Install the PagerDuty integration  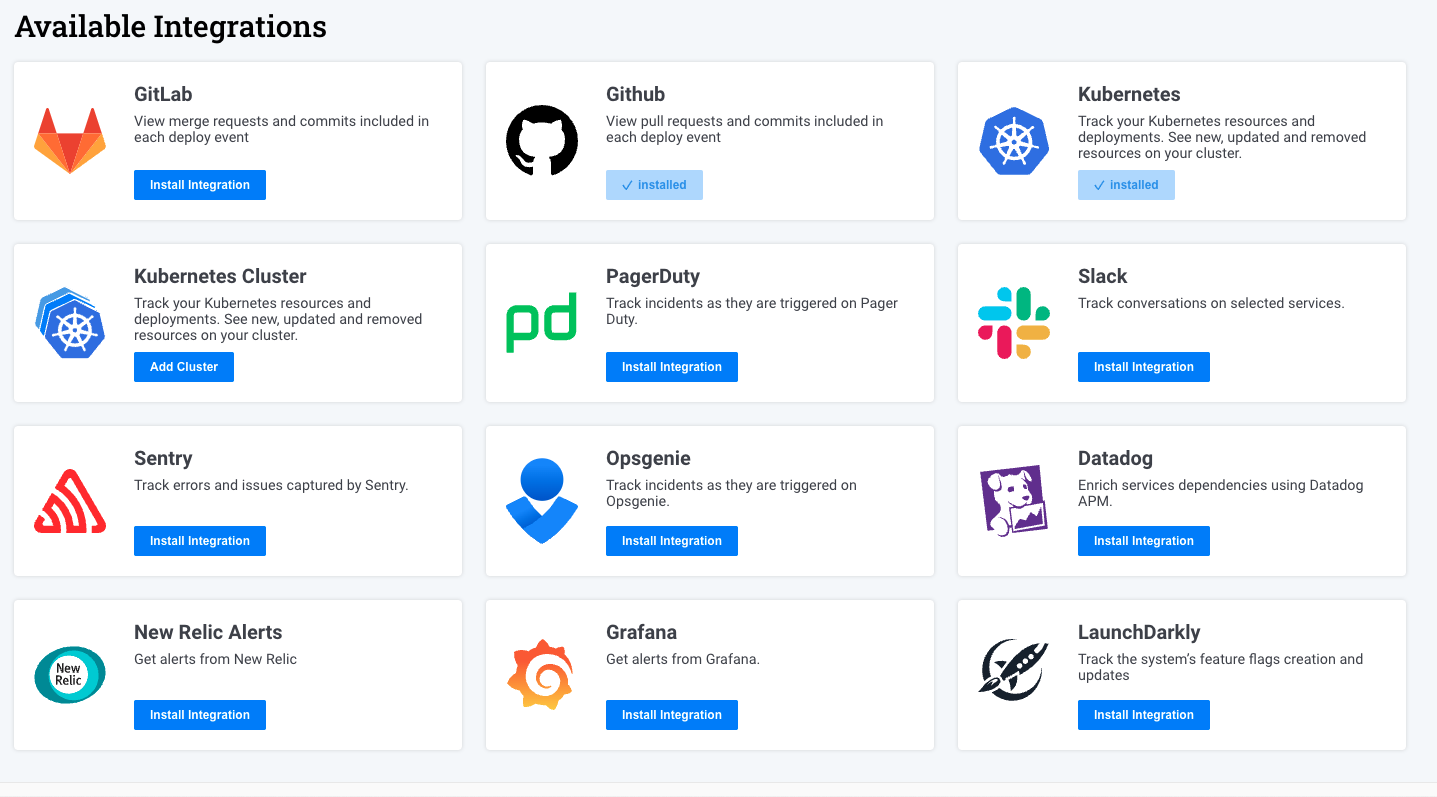coord(672,367)
